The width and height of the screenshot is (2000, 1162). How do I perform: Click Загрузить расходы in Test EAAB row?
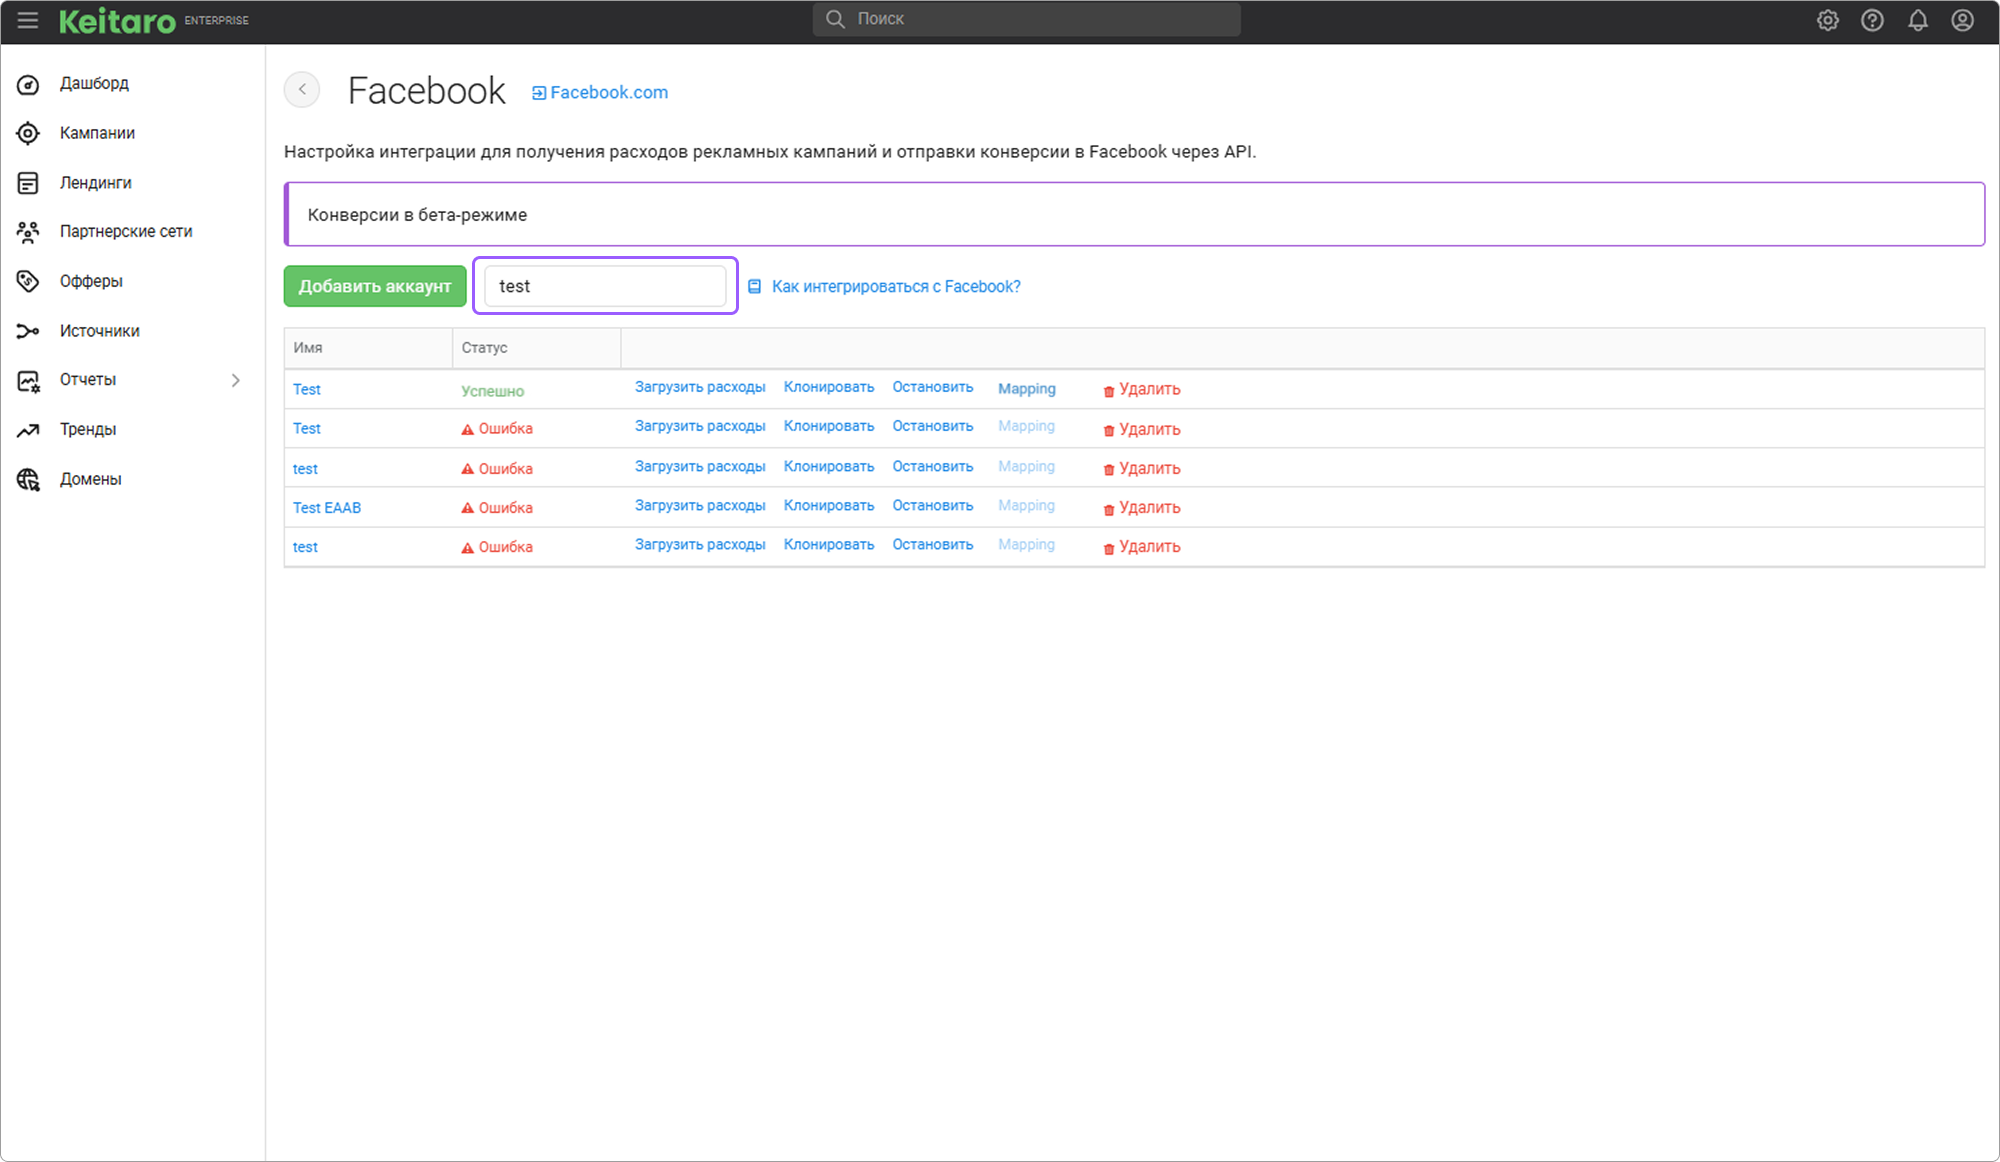(x=700, y=505)
